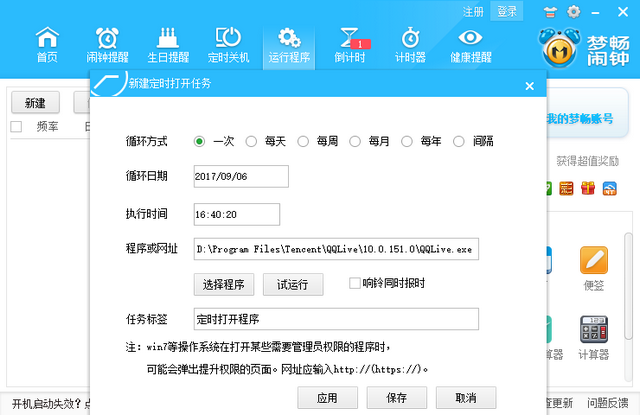Image resolution: width=640 pixels, height=415 pixels.
Task: Save the task with 保存 button
Action: [x=395, y=398]
